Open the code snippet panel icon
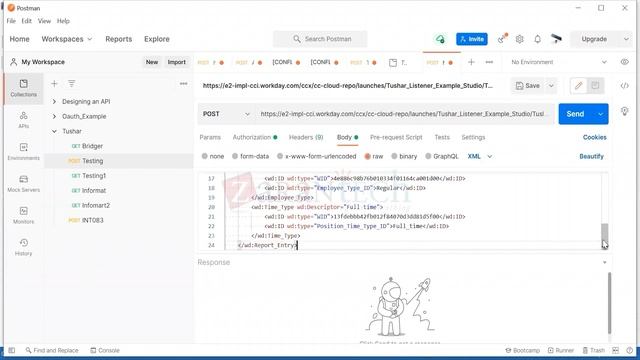Viewport: 640px width, 360px height. [x=624, y=86]
